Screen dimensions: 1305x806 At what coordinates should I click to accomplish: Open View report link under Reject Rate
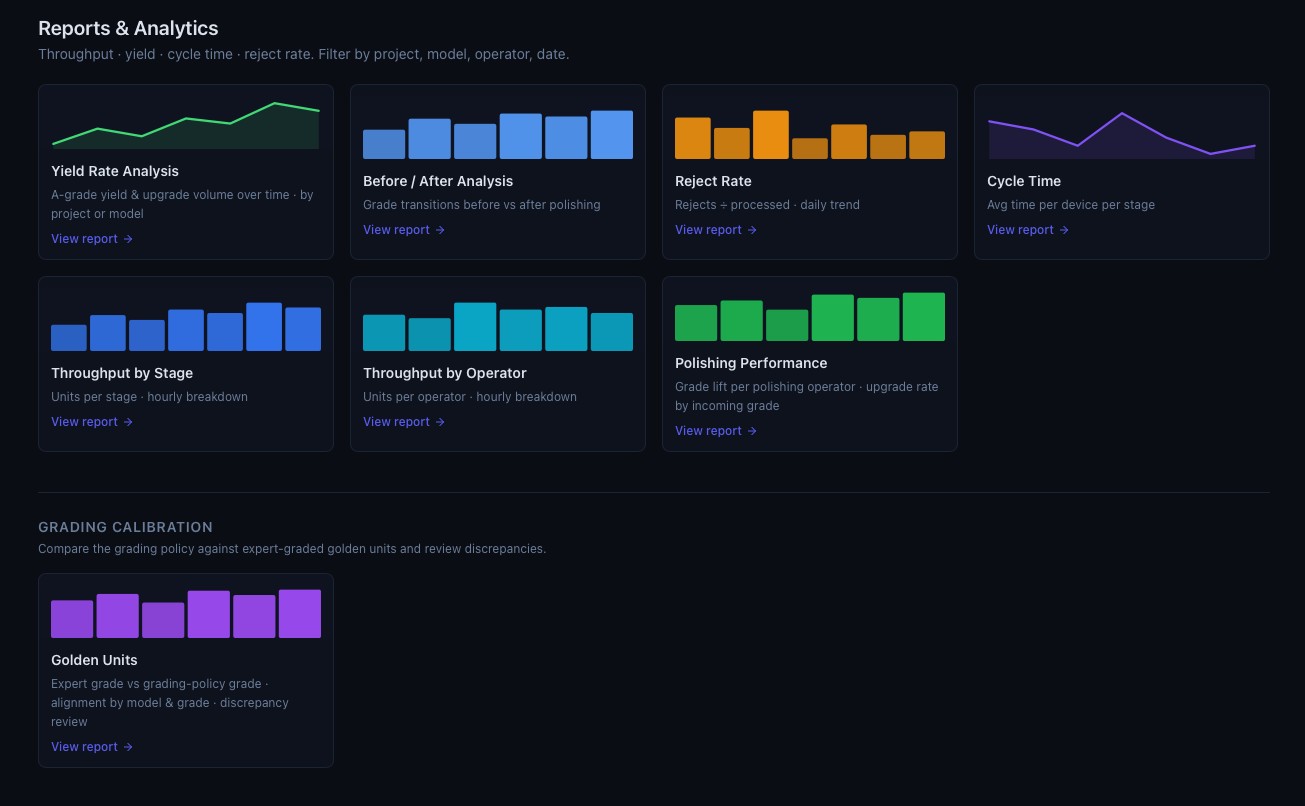(x=716, y=230)
